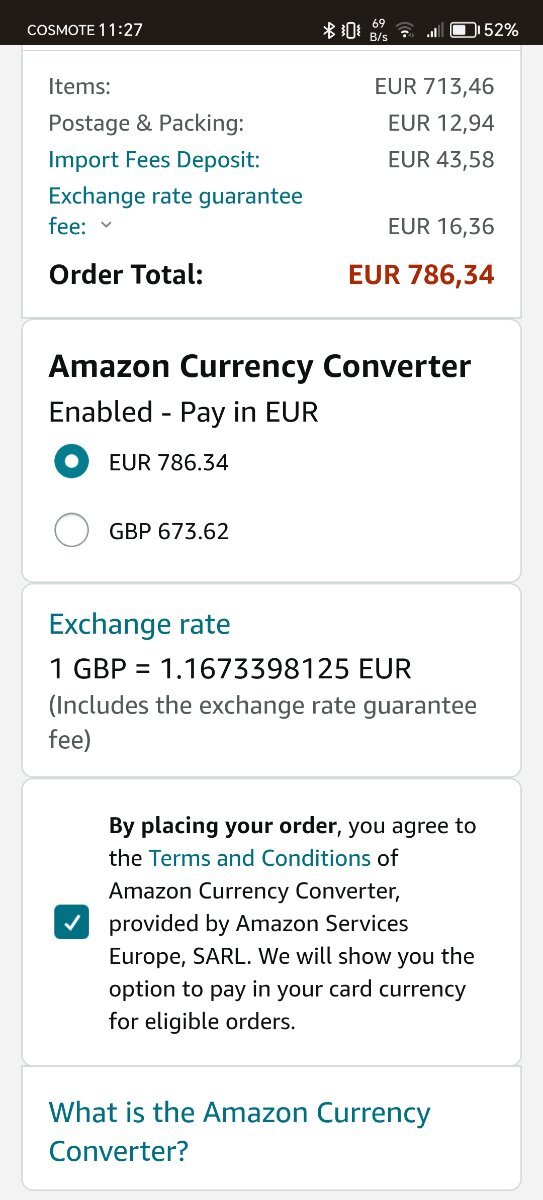Screen dimensions: 543x1200
Task: Tap the Order Total EUR 786,34 amount
Action: coord(421,274)
